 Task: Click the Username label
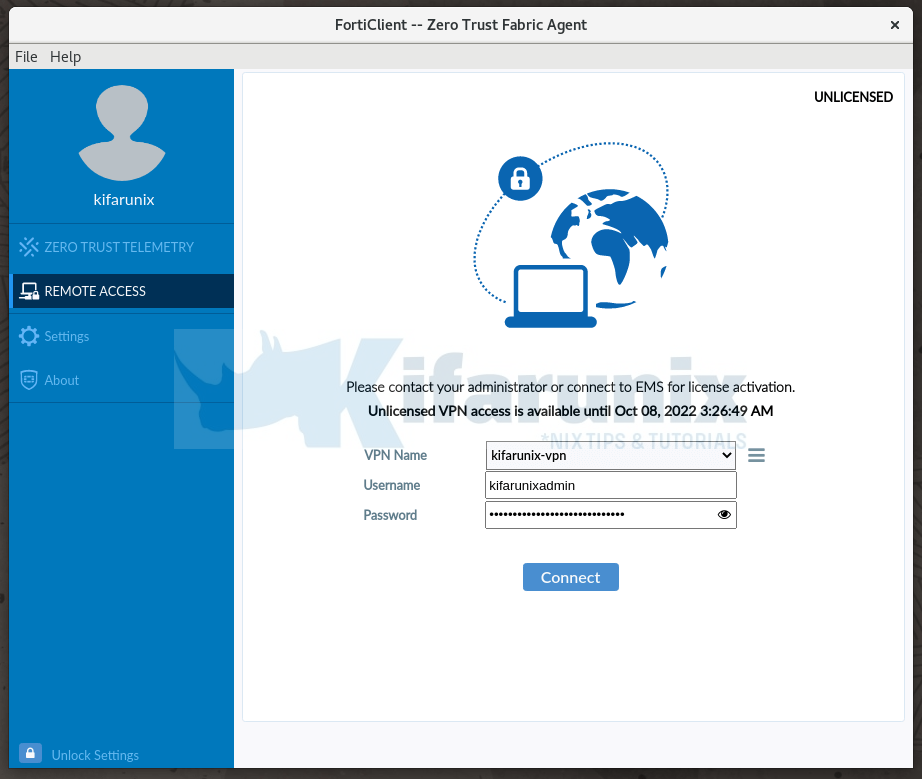pyautogui.click(x=392, y=485)
